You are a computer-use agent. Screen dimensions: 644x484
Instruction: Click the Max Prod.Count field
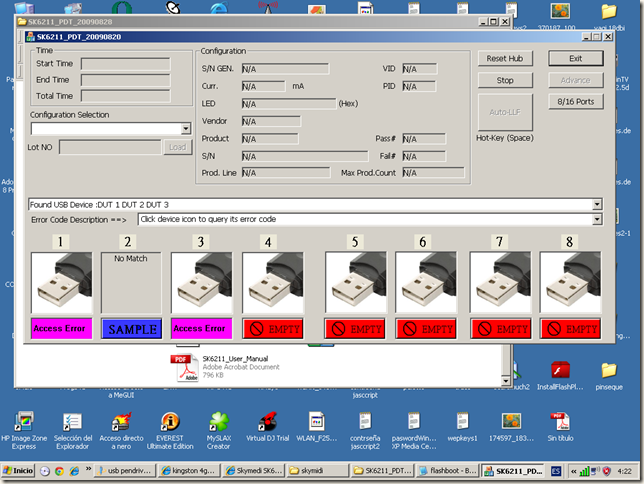[x=433, y=173]
